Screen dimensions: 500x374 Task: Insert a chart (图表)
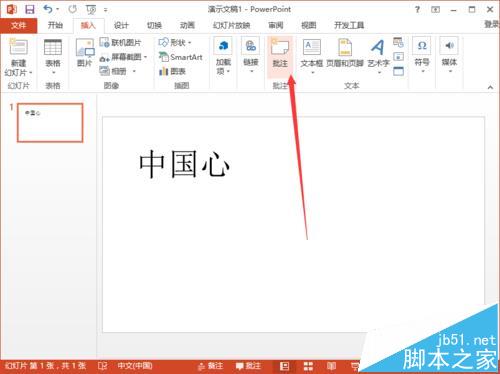pos(172,71)
